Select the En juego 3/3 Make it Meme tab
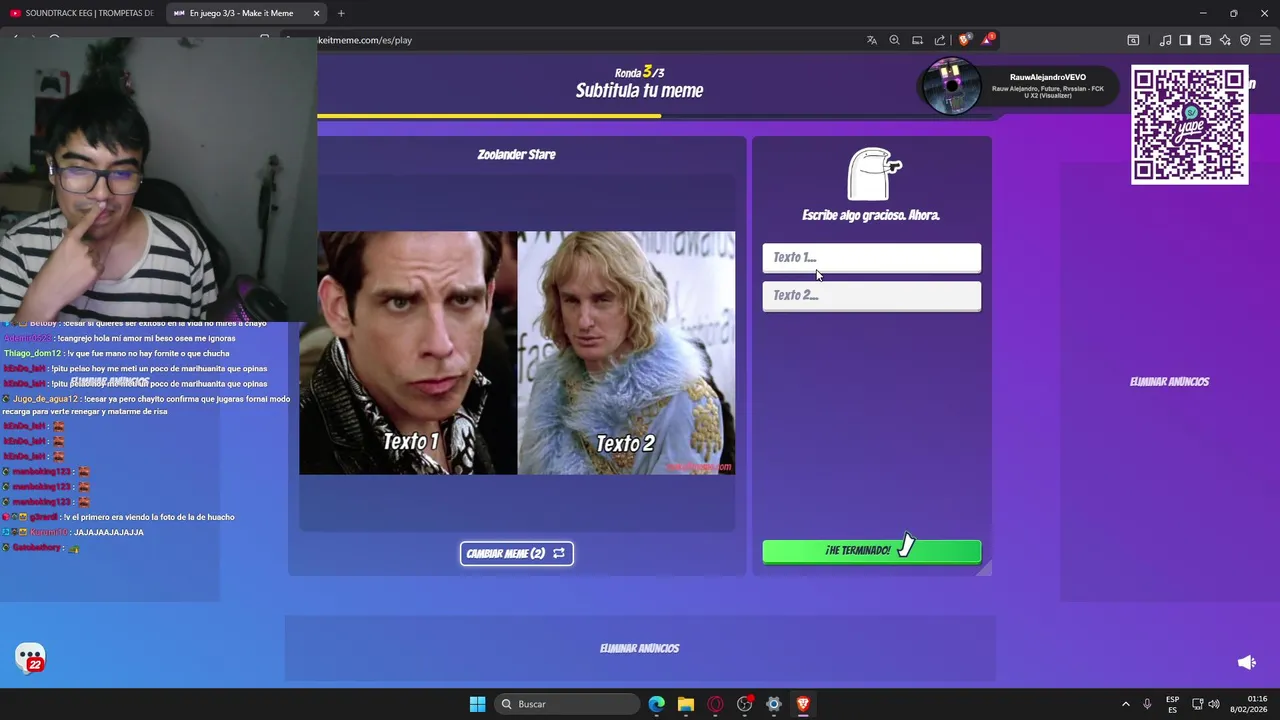 click(246, 13)
